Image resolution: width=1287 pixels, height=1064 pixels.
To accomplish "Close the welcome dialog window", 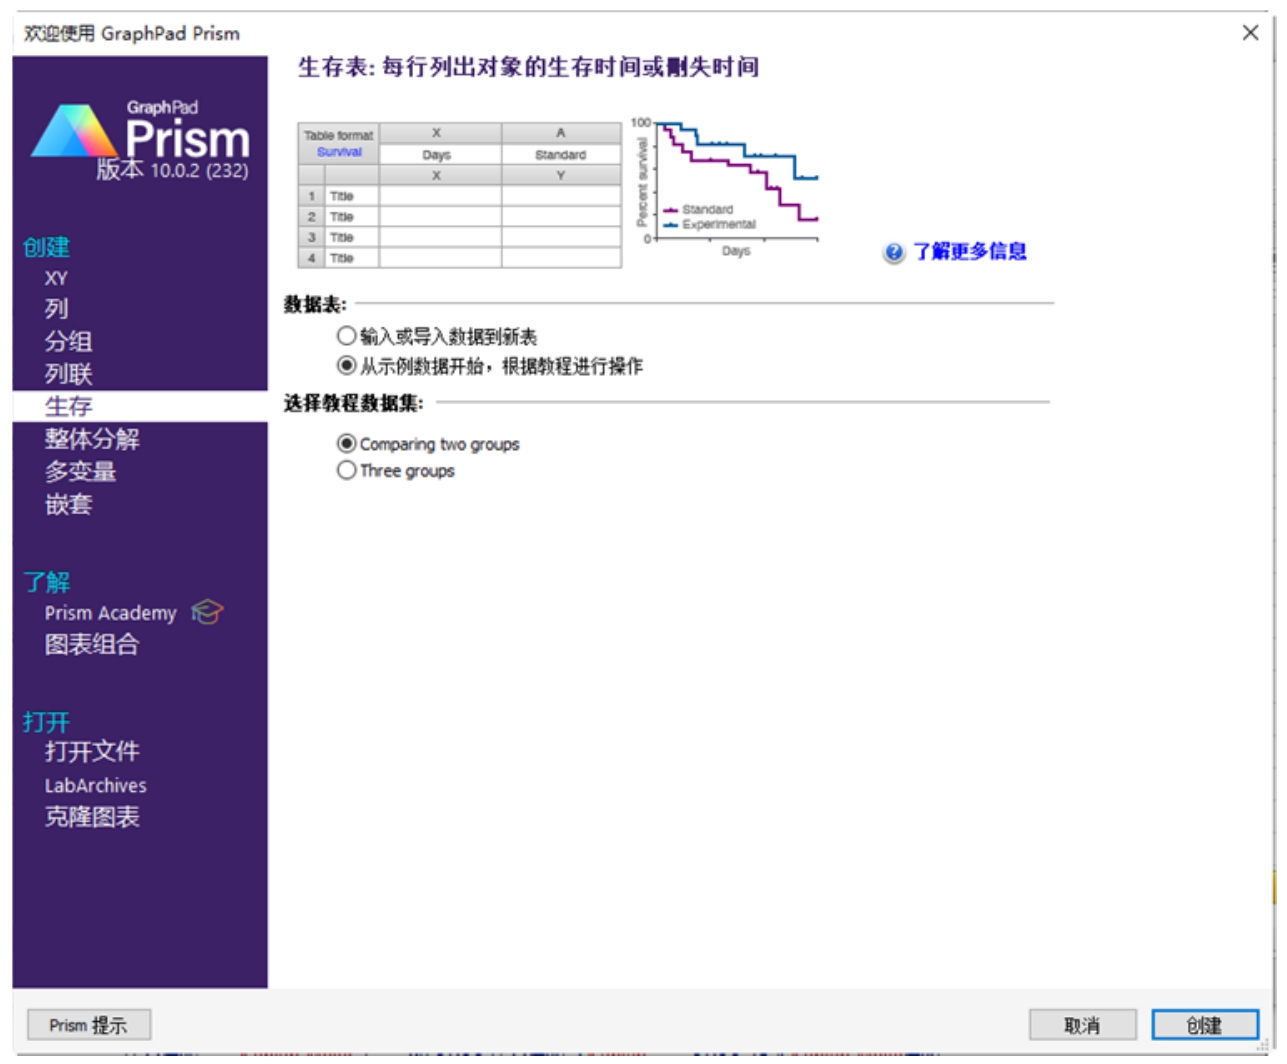I will 1250,33.
